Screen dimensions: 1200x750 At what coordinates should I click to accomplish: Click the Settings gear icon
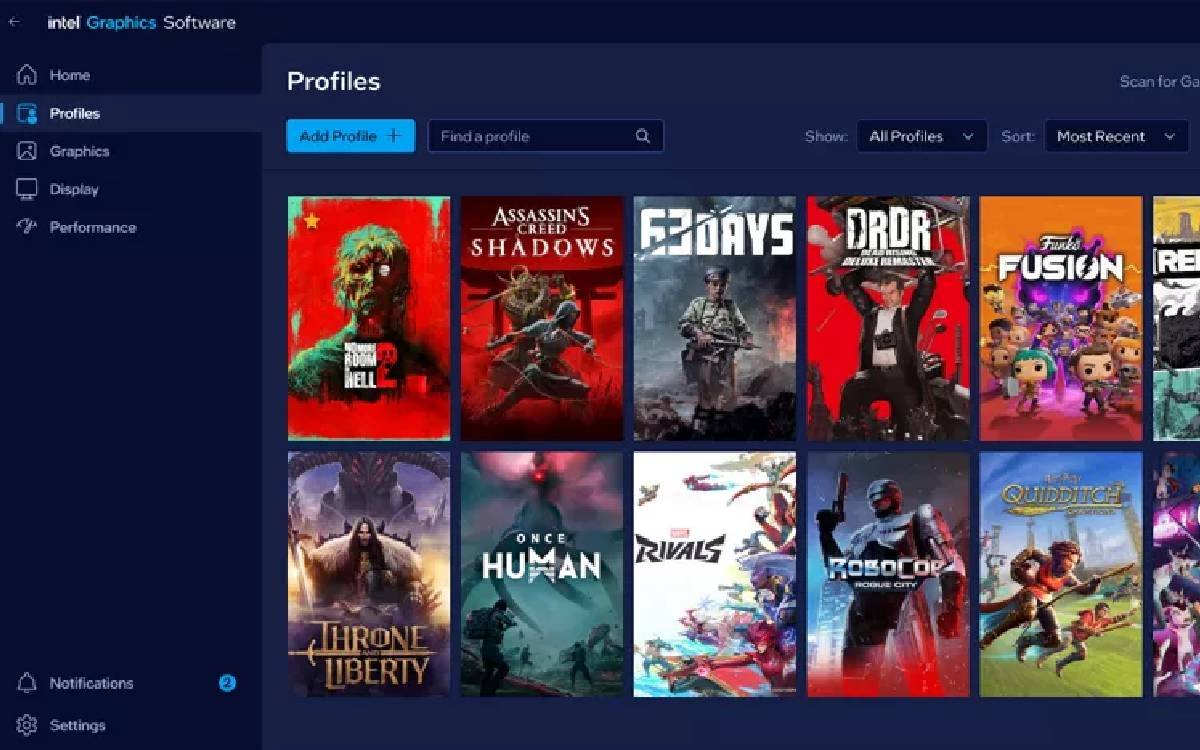(27, 725)
